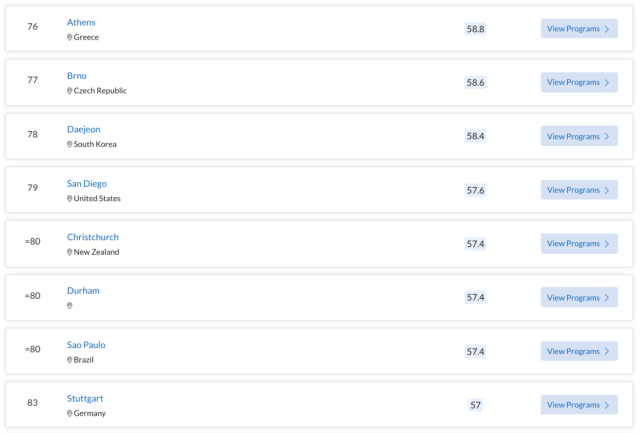Click the 57.6 score badge for San Diego
The image size is (641, 433).
tap(475, 191)
